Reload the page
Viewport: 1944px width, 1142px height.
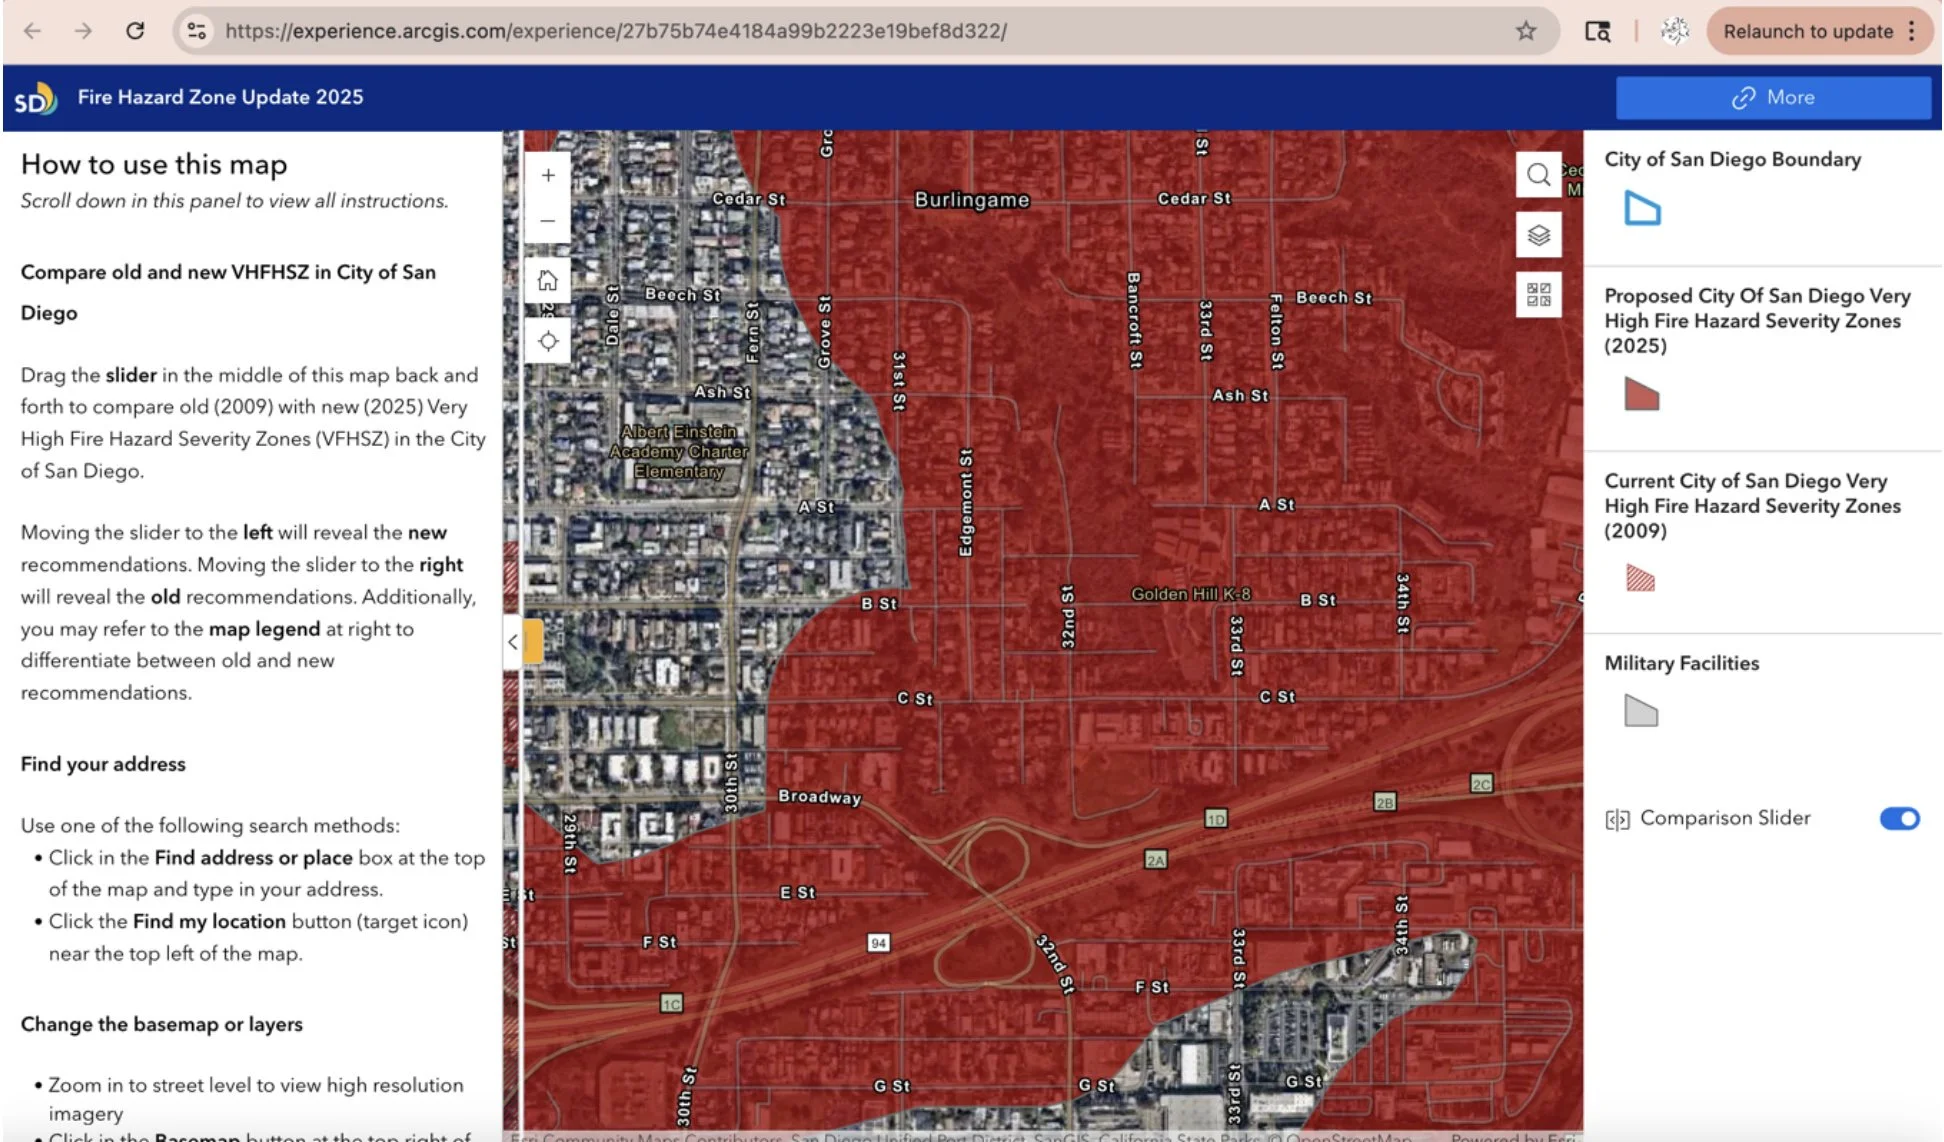tap(135, 31)
